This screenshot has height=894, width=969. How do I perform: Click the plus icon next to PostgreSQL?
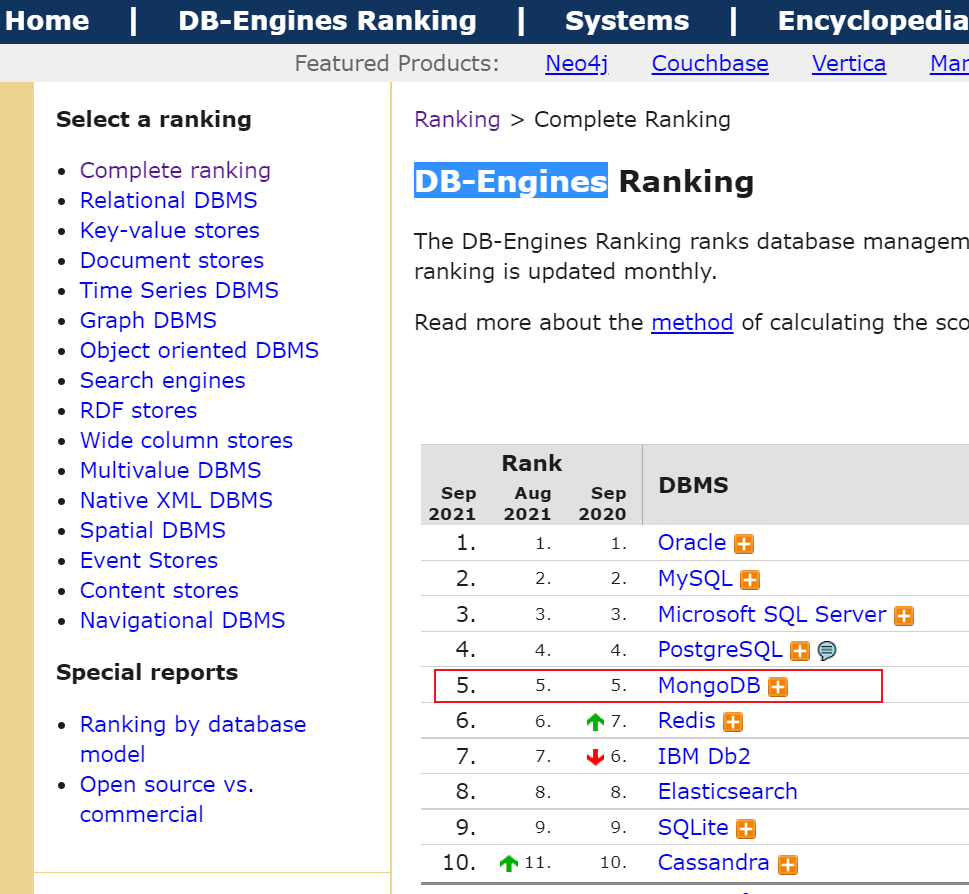pos(800,651)
